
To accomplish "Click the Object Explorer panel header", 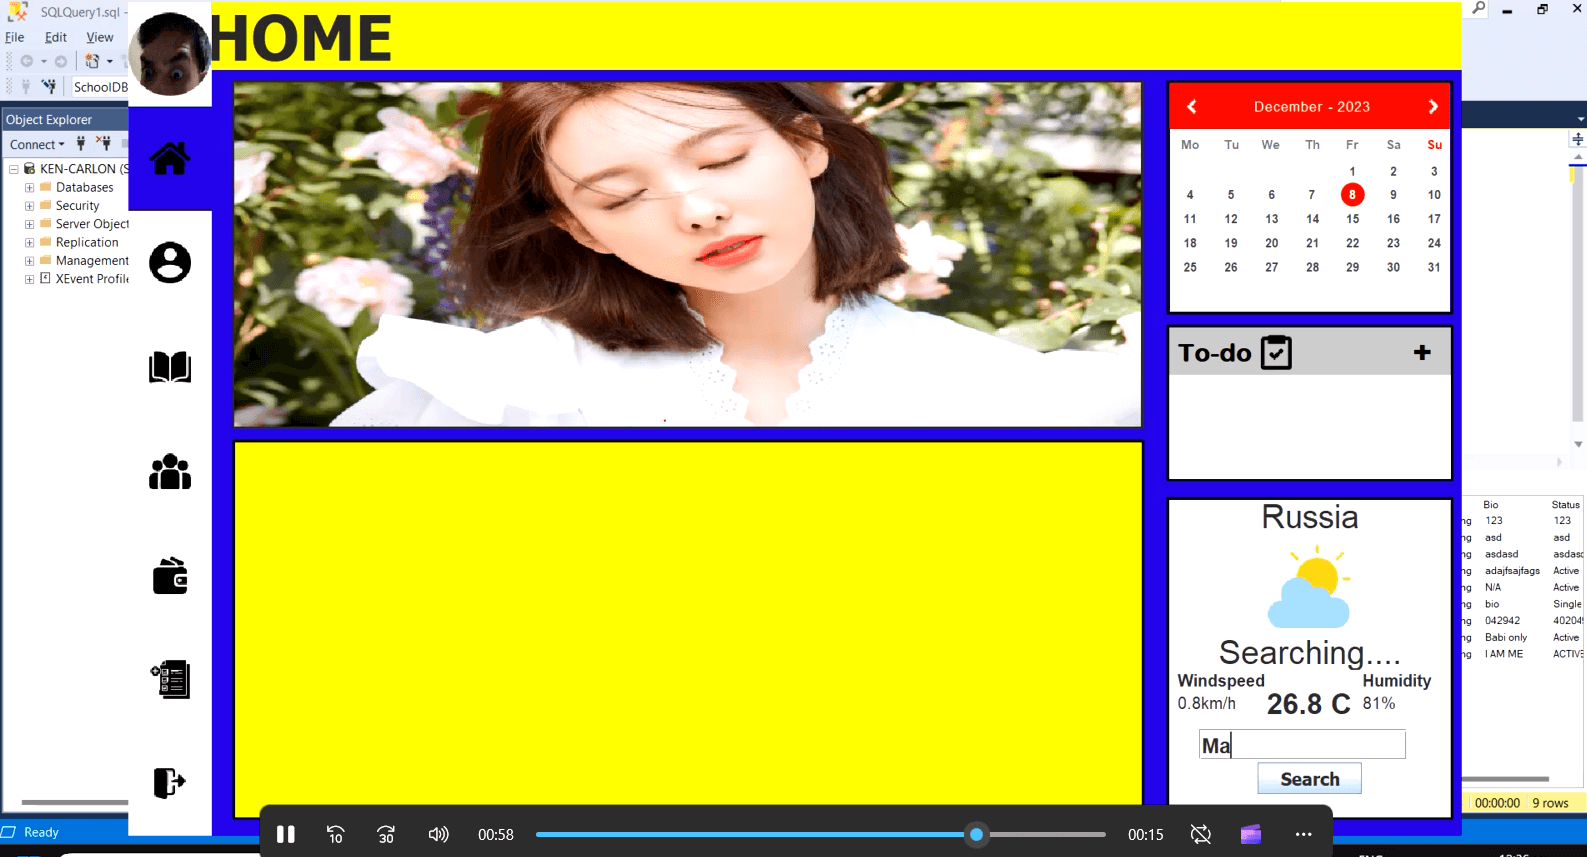I will pos(65,119).
